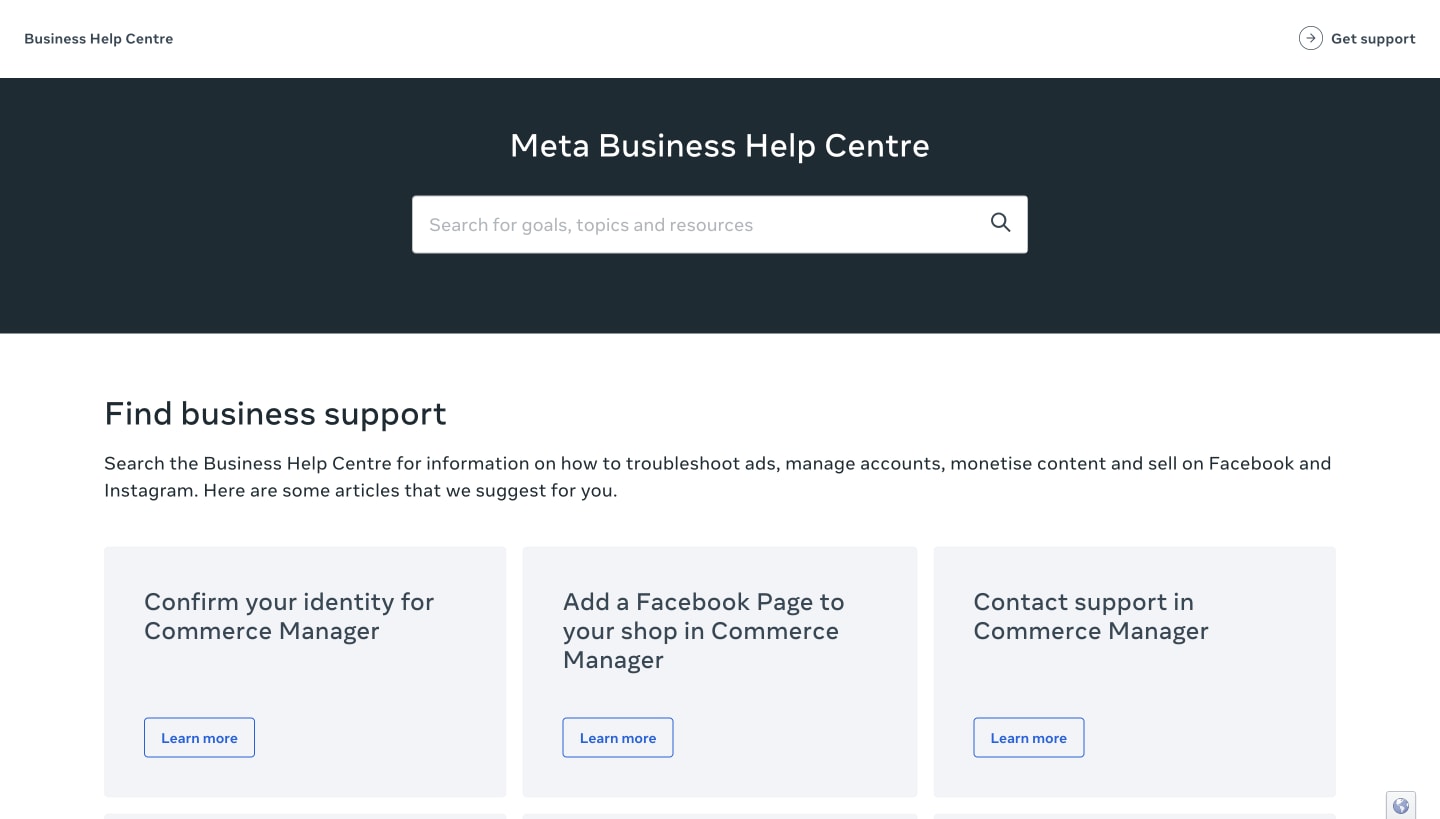Screen dimensions: 1440x819
Task: Click the Meta Business Help Centre title
Action: coord(719,146)
